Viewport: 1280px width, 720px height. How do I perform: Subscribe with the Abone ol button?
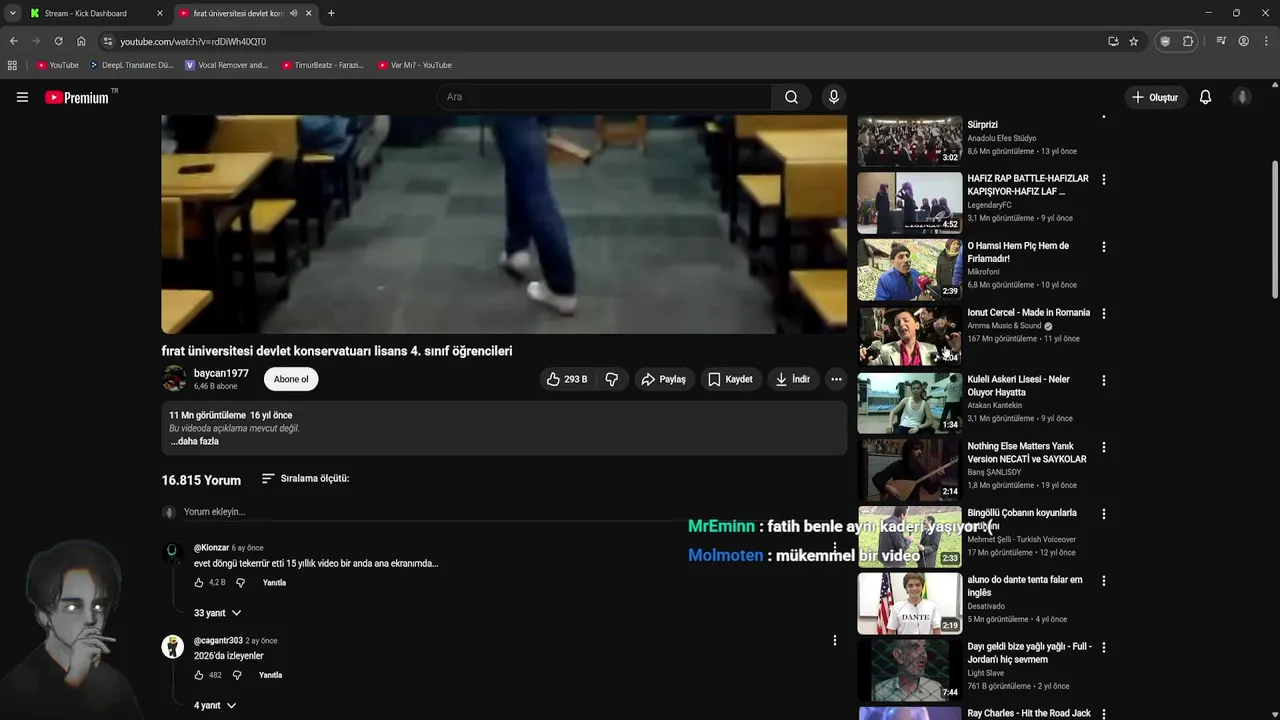click(x=291, y=379)
